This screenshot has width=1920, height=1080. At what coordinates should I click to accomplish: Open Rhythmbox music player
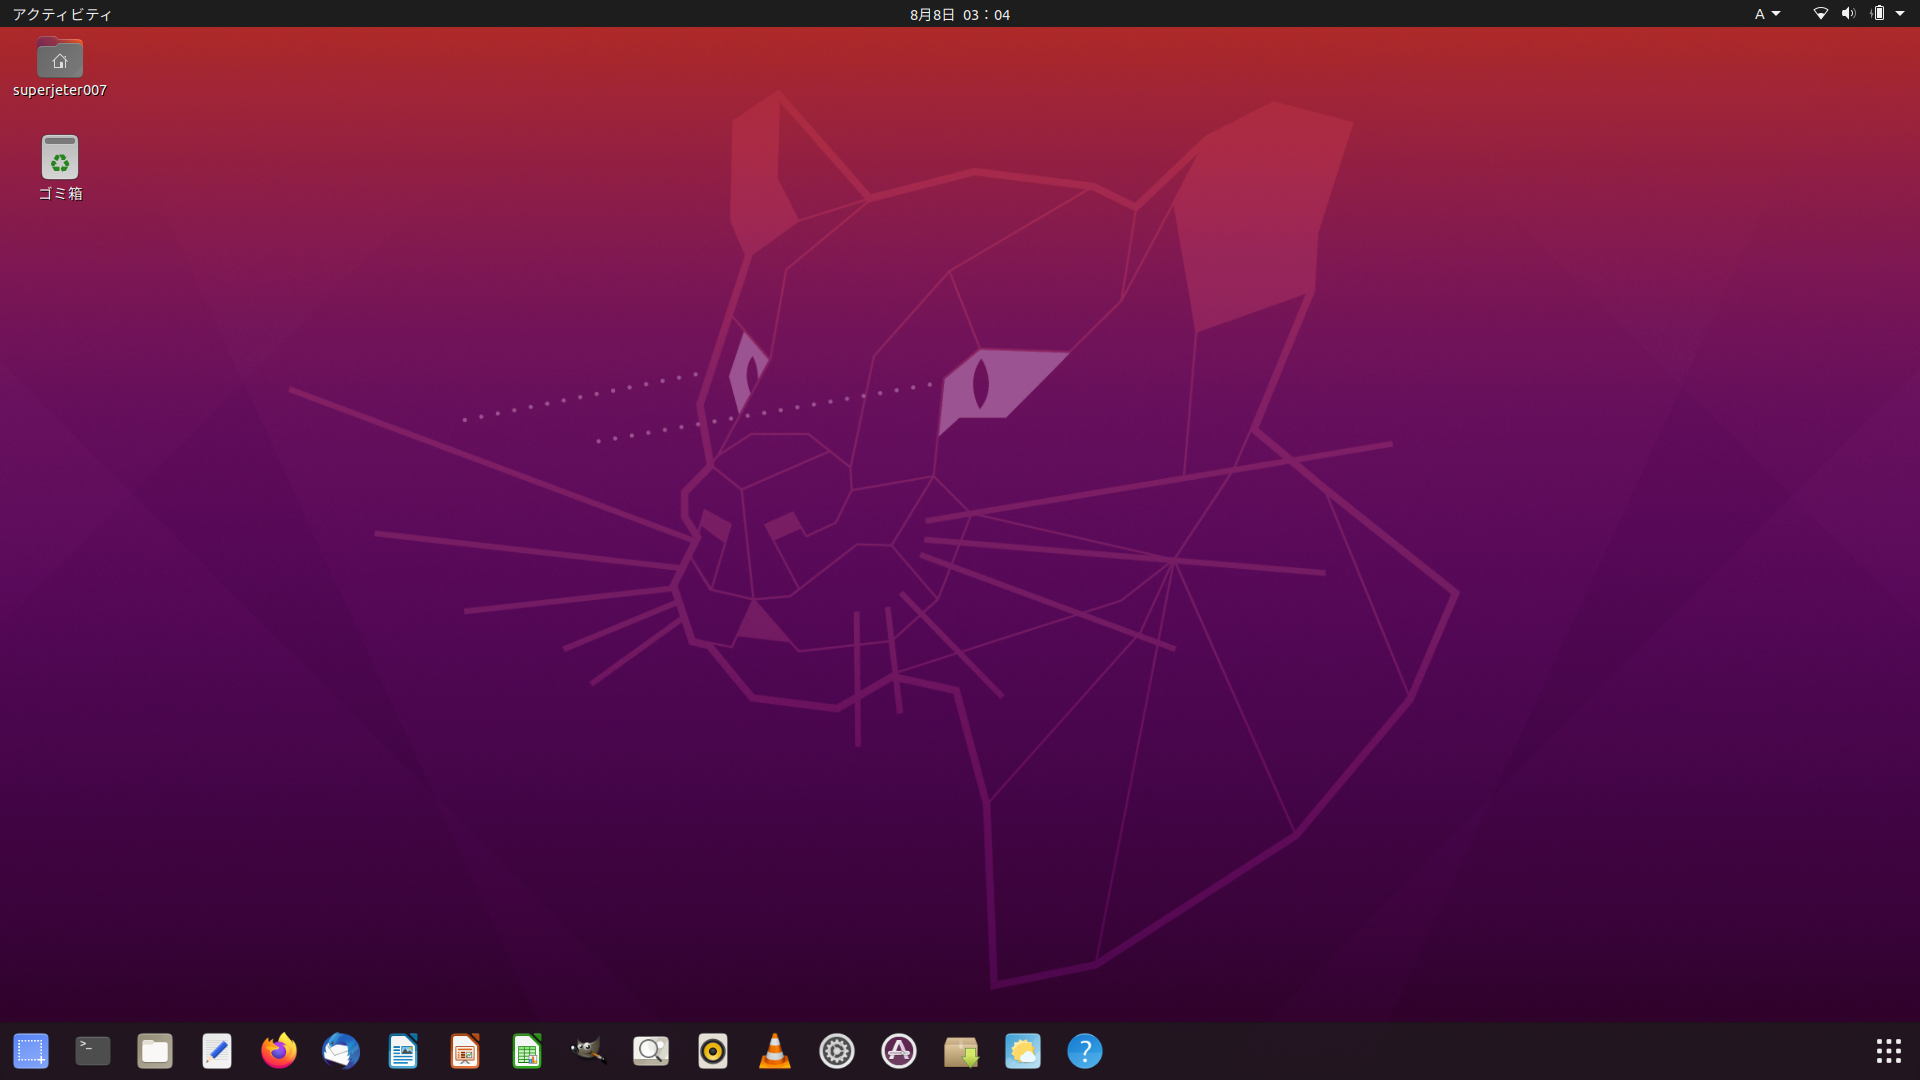pyautogui.click(x=713, y=1051)
